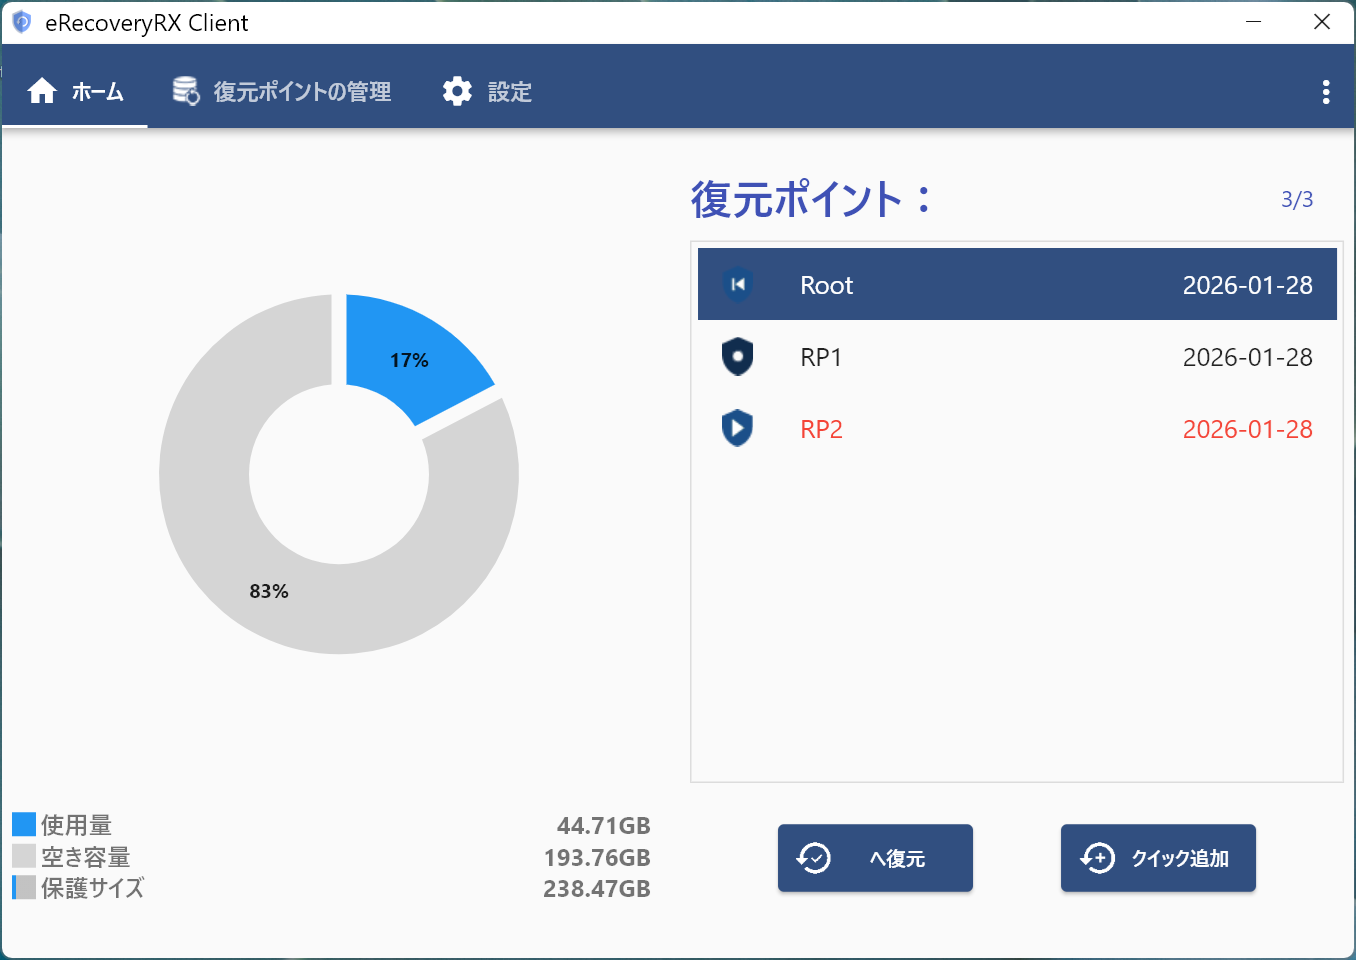Click the RP1 shield icon
Image resolution: width=1356 pixels, height=960 pixels.
(737, 357)
